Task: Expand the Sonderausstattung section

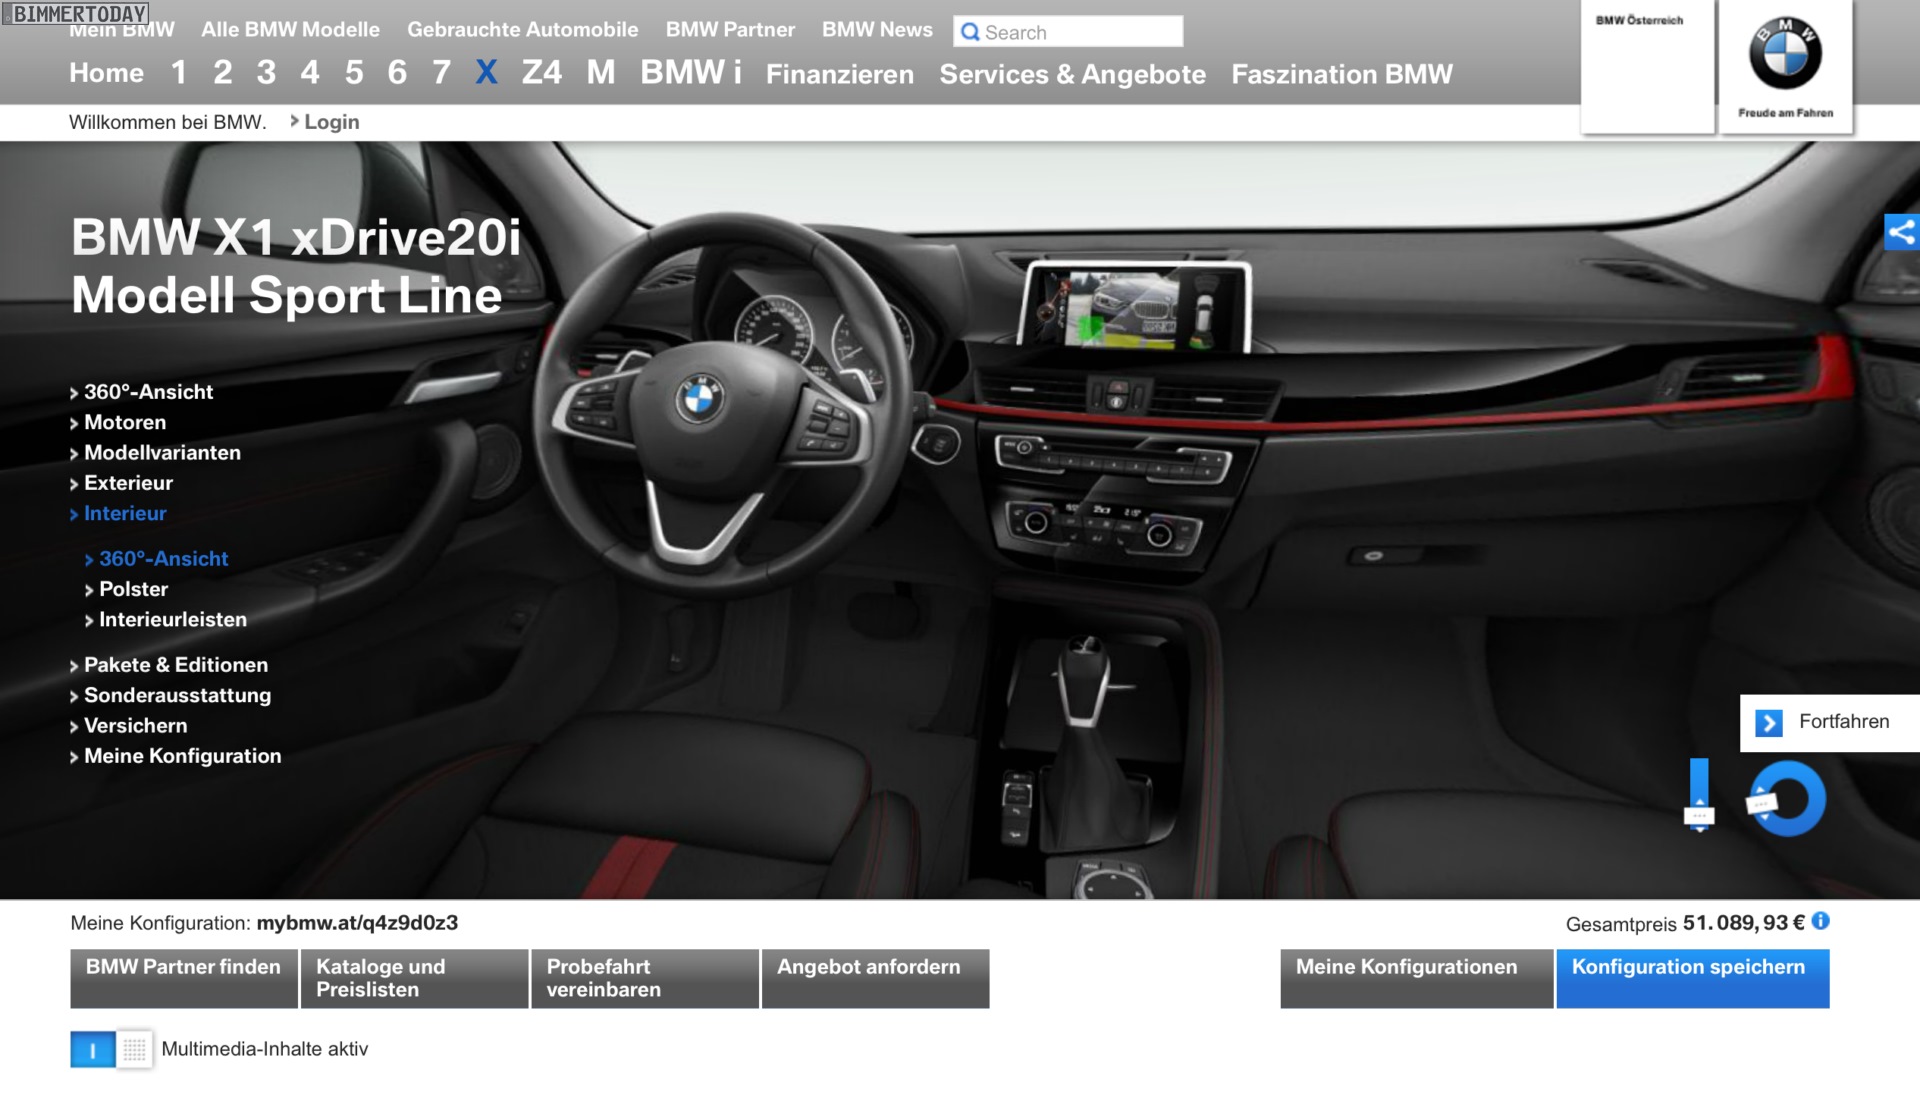Action: click(177, 696)
